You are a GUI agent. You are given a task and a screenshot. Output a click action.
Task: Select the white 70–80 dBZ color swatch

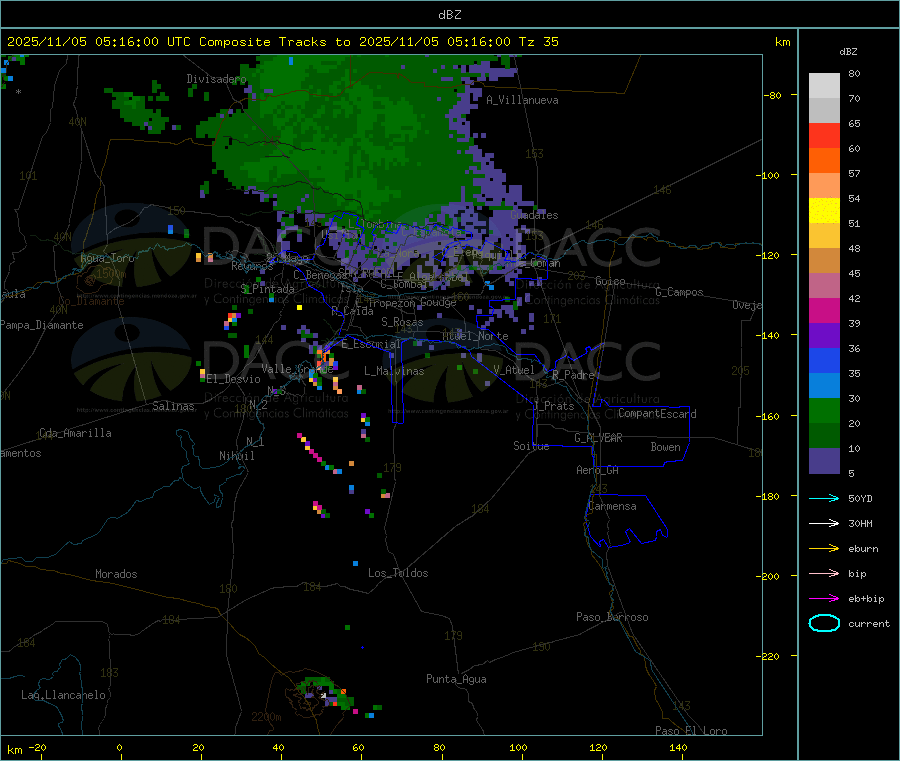(824, 86)
